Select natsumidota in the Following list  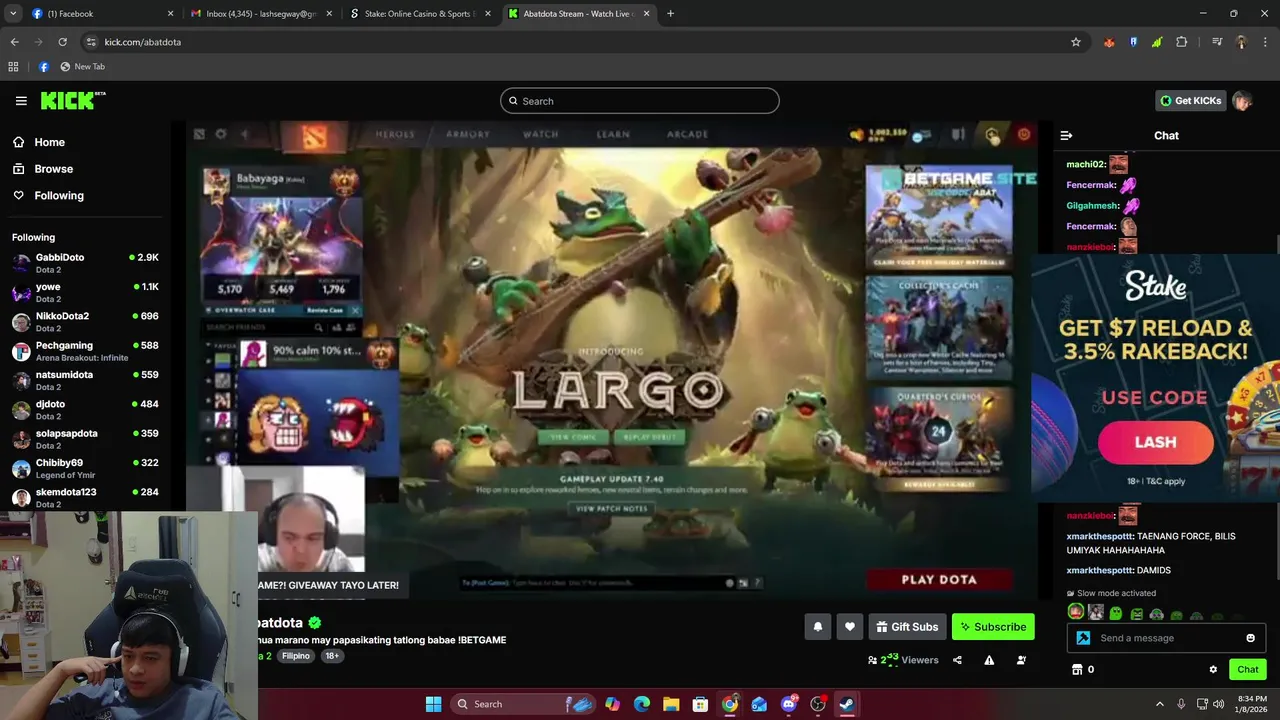pos(85,380)
